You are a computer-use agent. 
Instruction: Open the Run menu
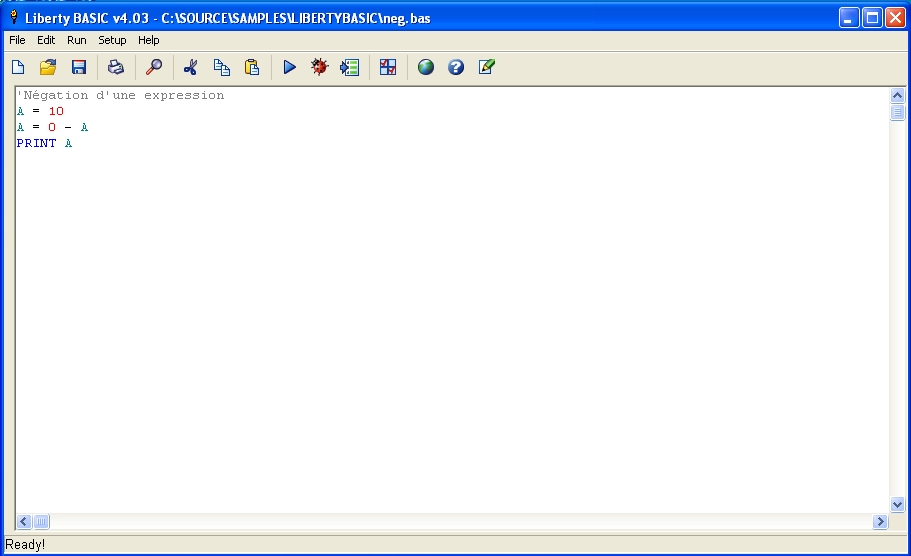click(77, 40)
